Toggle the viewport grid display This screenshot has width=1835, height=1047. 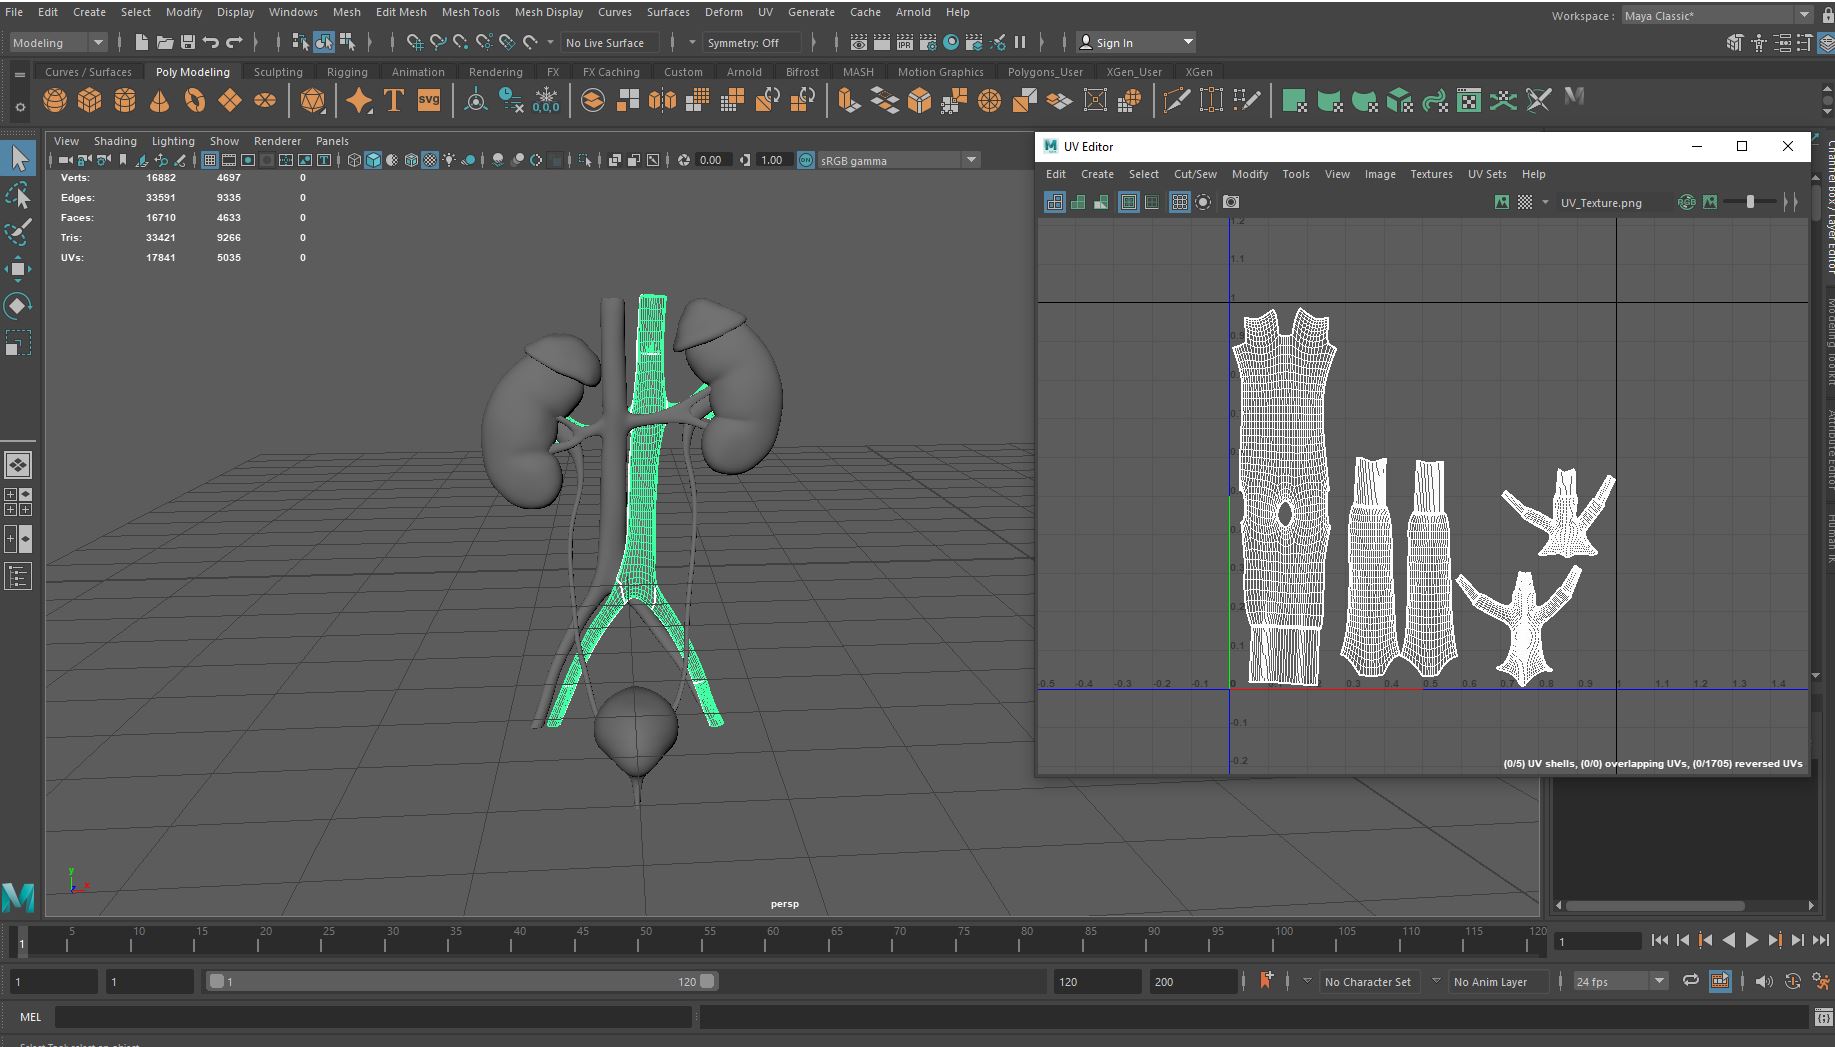(x=210, y=160)
